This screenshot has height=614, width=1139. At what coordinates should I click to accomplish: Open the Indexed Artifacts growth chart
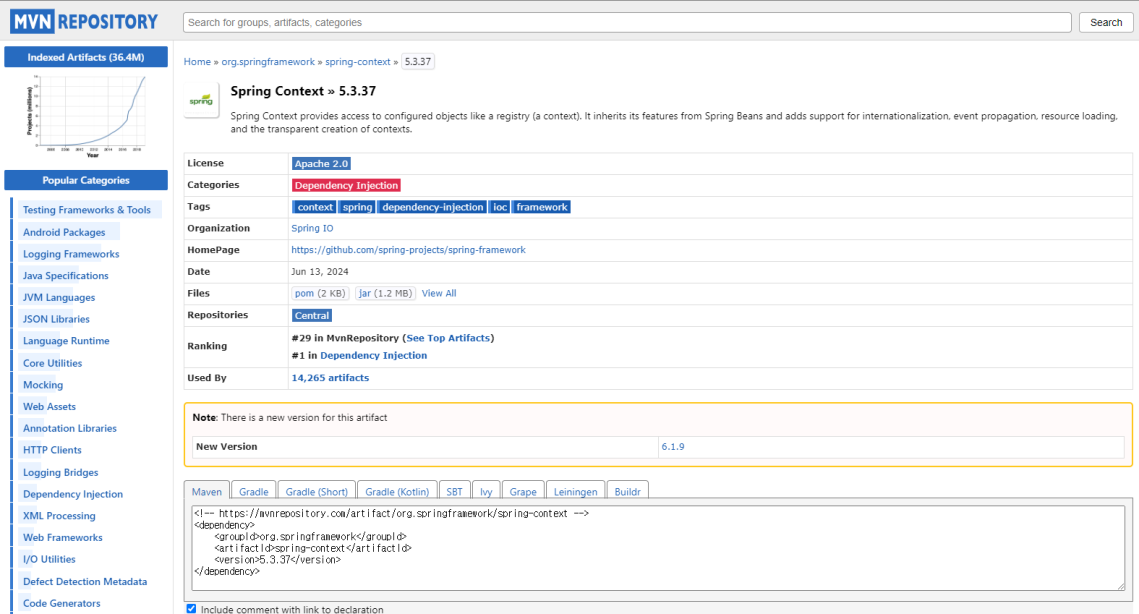pos(86,116)
